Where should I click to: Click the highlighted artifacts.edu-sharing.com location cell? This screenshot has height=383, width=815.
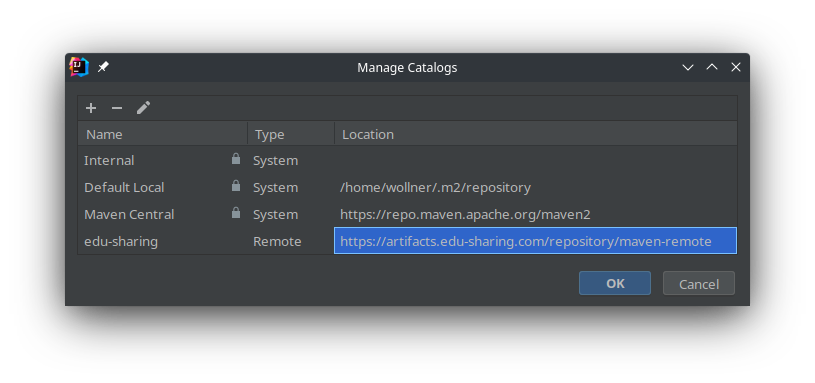tap(535, 241)
